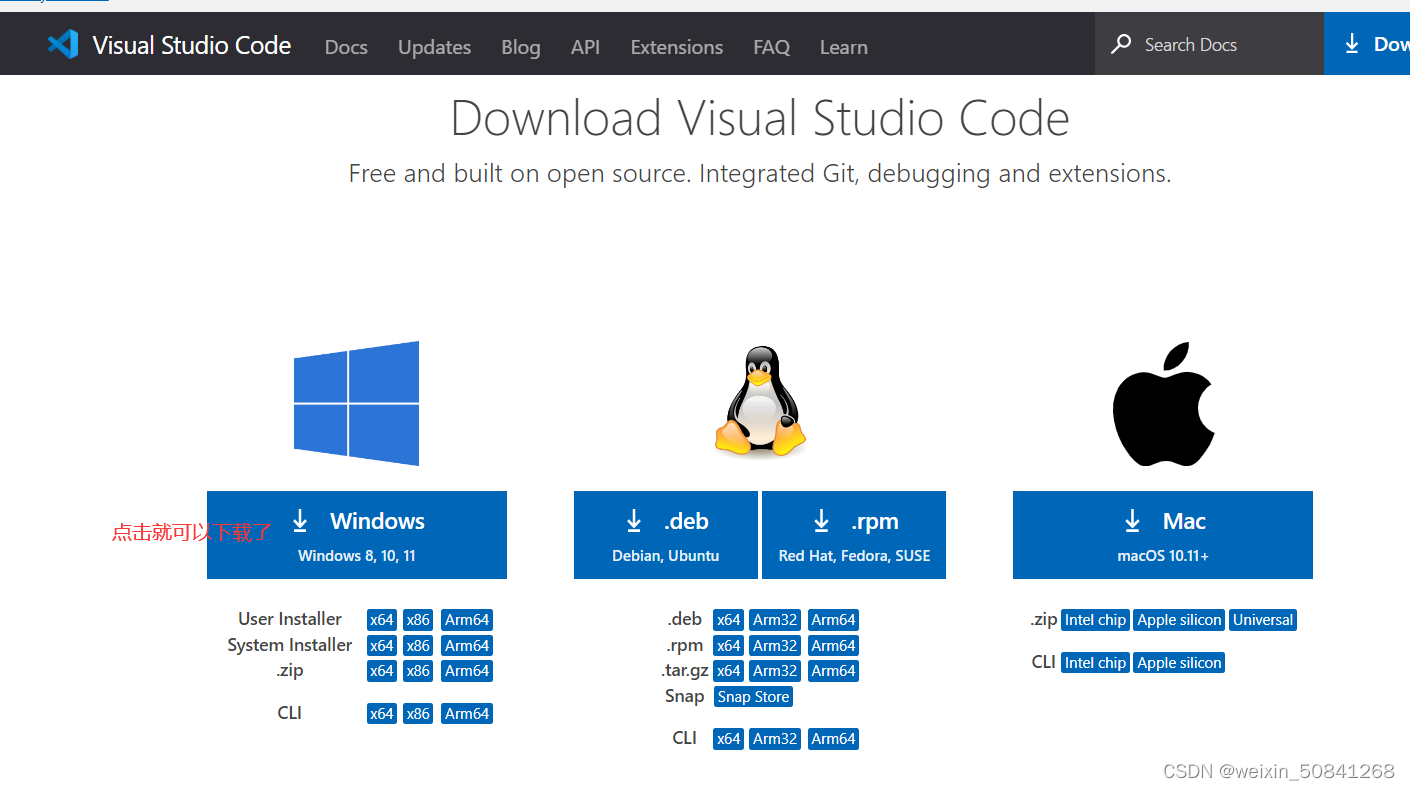The height and width of the screenshot is (790, 1410).
Task: Click the Linux Tux penguin image
Action: pyautogui.click(x=760, y=401)
